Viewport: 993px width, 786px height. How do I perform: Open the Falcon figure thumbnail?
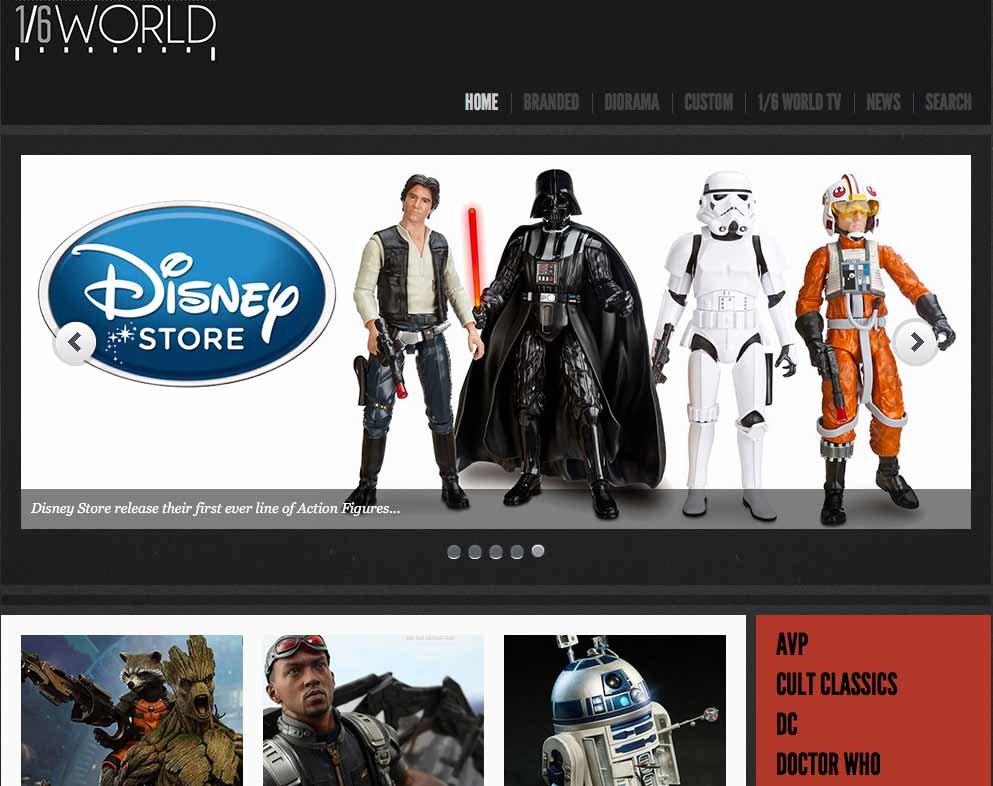373,711
